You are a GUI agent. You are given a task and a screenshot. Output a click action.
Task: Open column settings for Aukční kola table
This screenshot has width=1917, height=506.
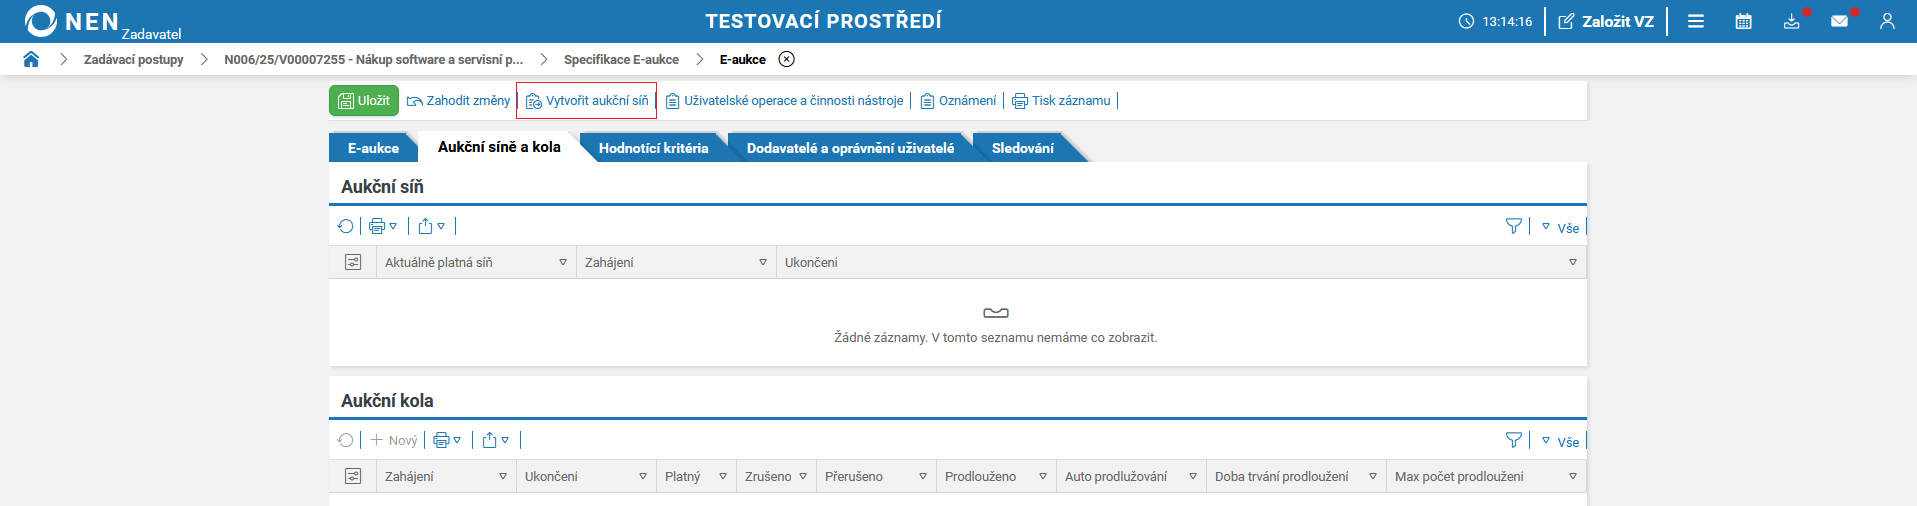[353, 476]
